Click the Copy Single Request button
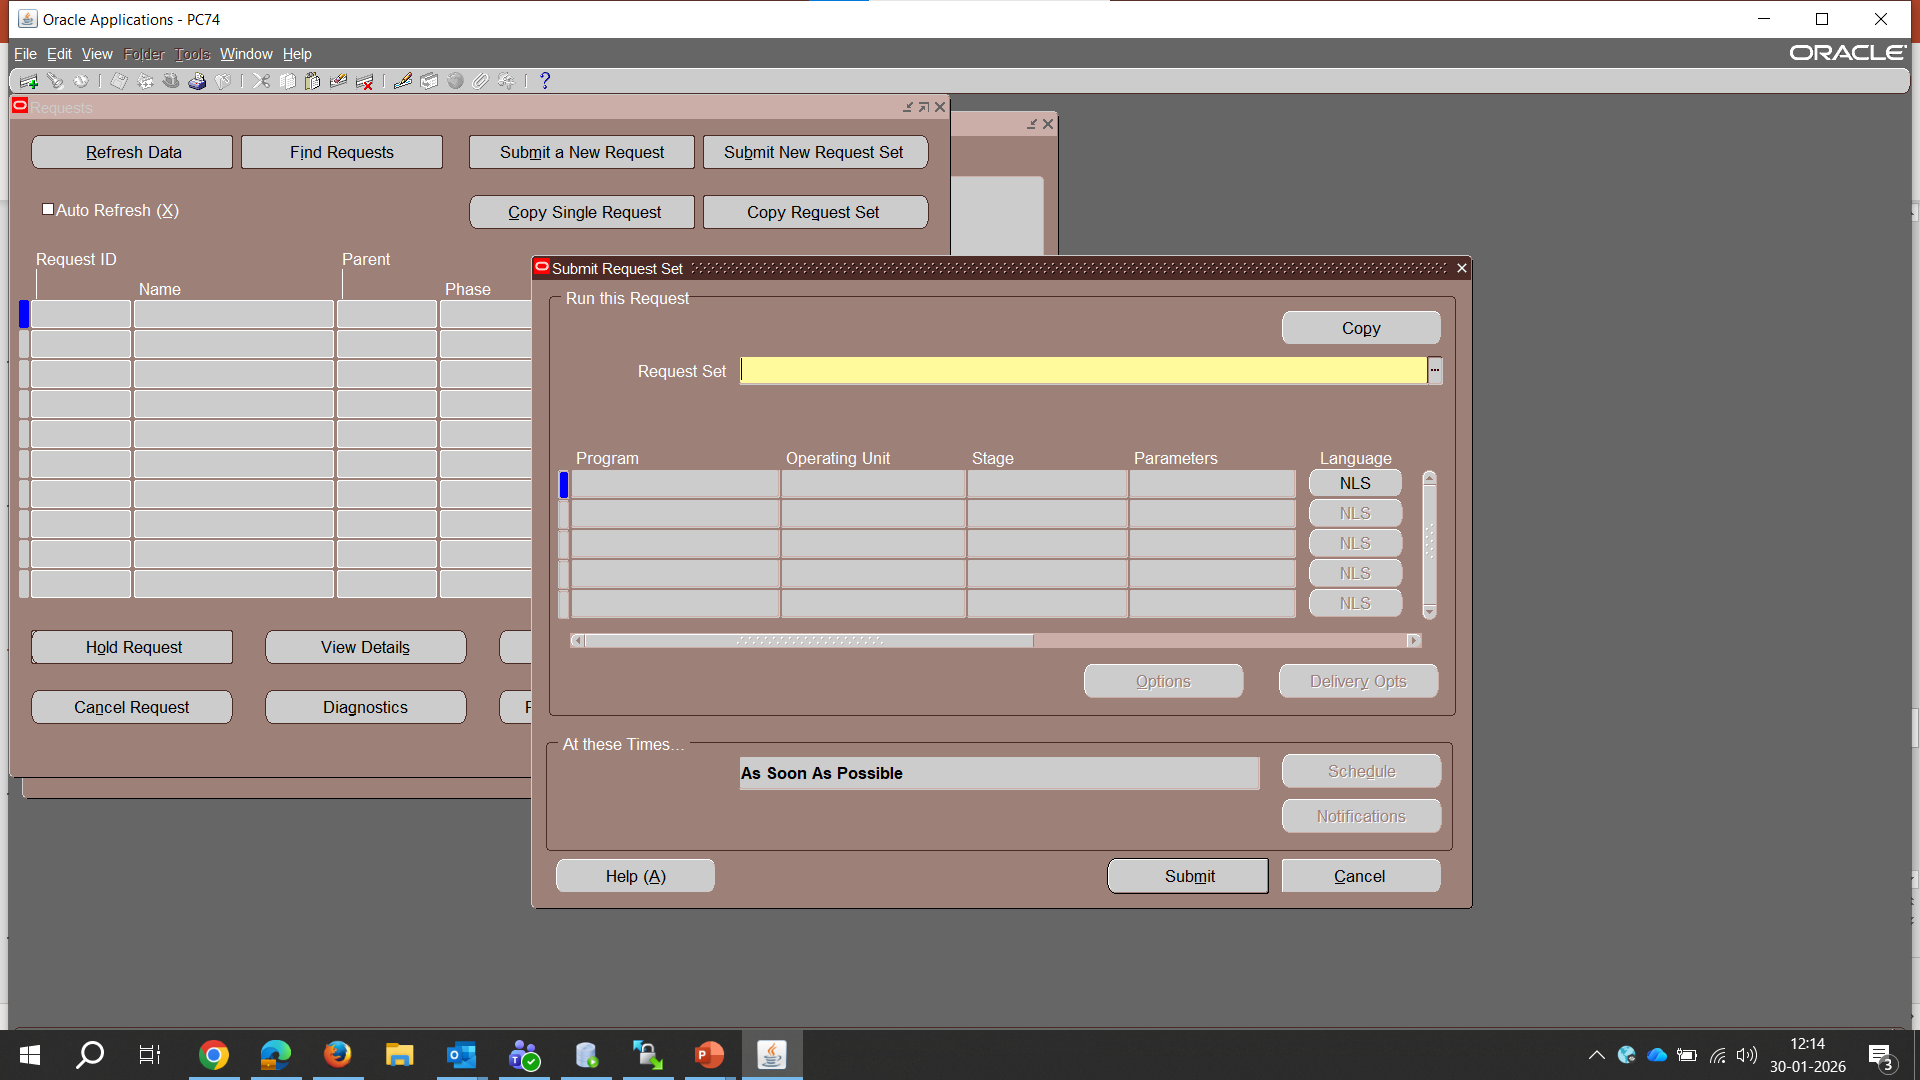Viewport: 1920px width, 1080px height. (582, 212)
